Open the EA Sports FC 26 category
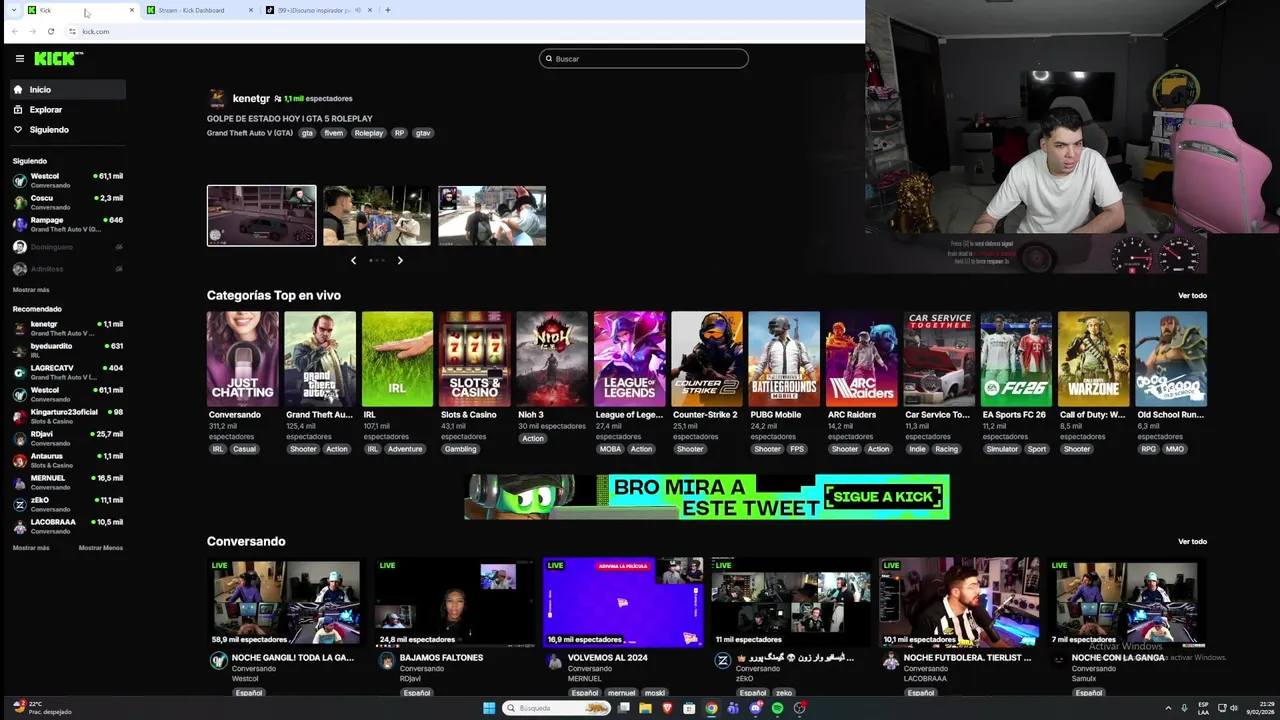Screen dimensions: 1280x720 coord(1016,358)
